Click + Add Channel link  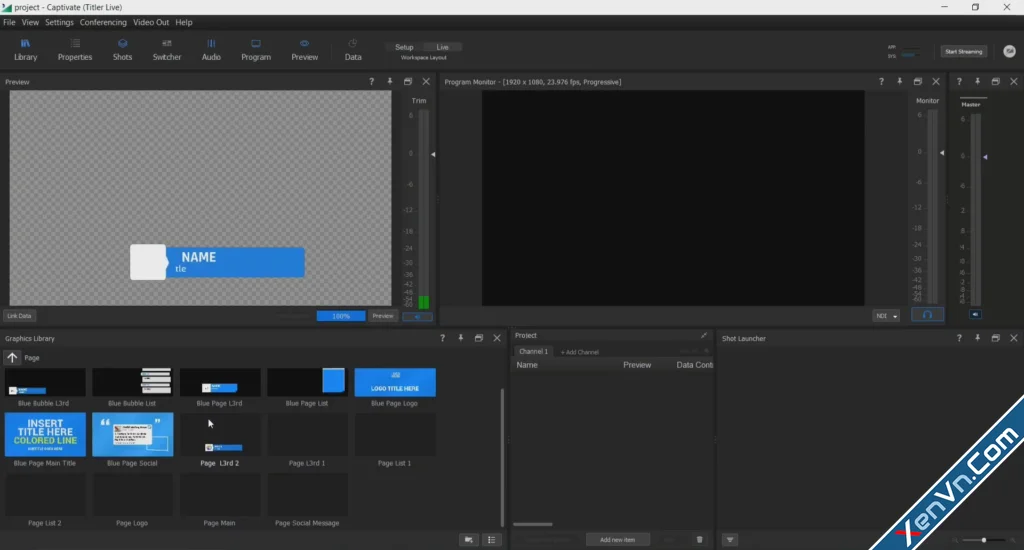pos(579,352)
